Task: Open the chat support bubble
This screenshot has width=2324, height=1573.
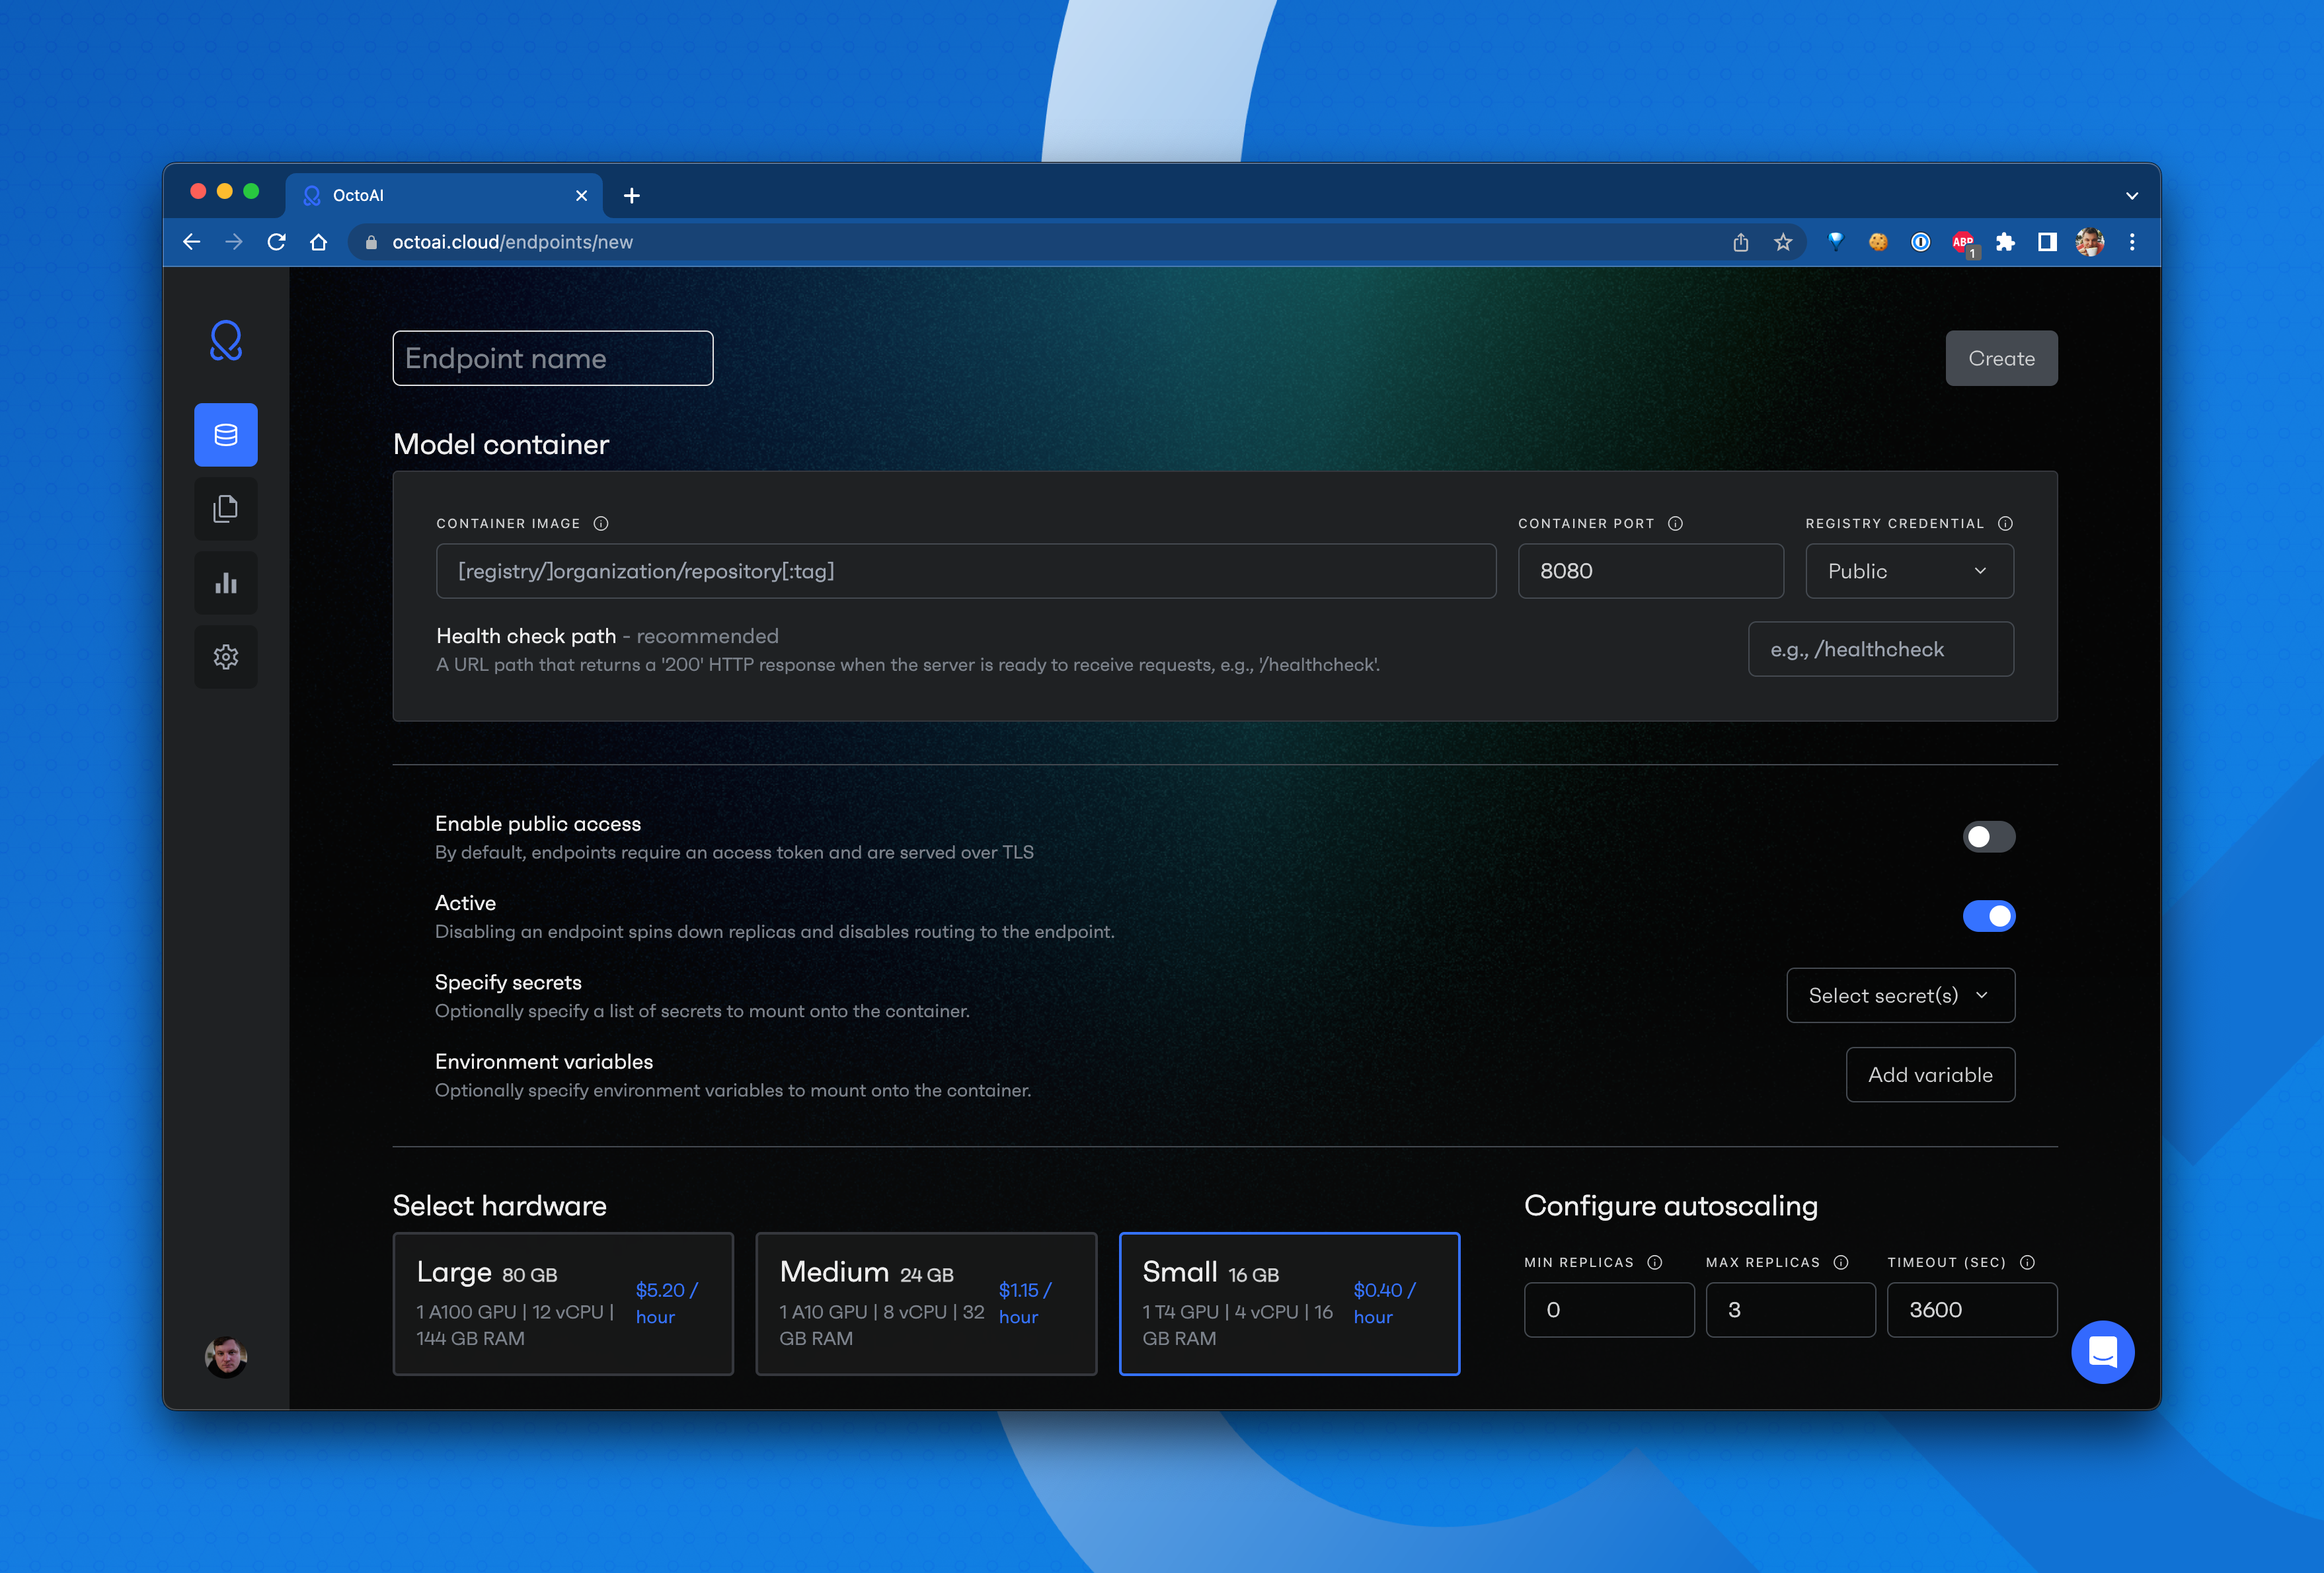Action: click(x=2102, y=1351)
